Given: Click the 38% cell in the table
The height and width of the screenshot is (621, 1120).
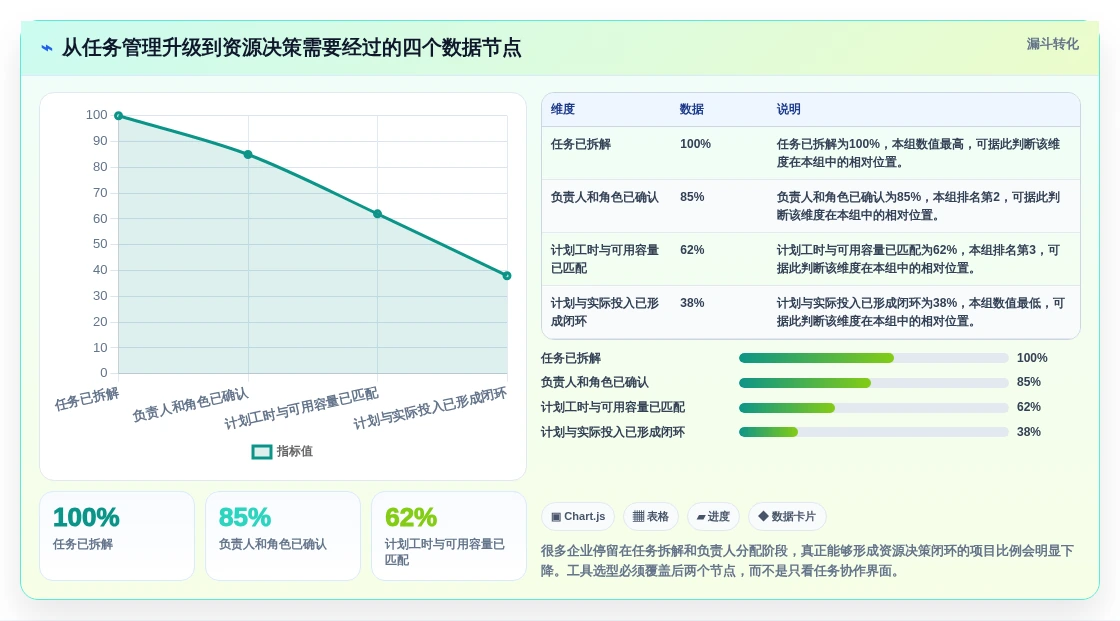Looking at the screenshot, I should coord(692,303).
